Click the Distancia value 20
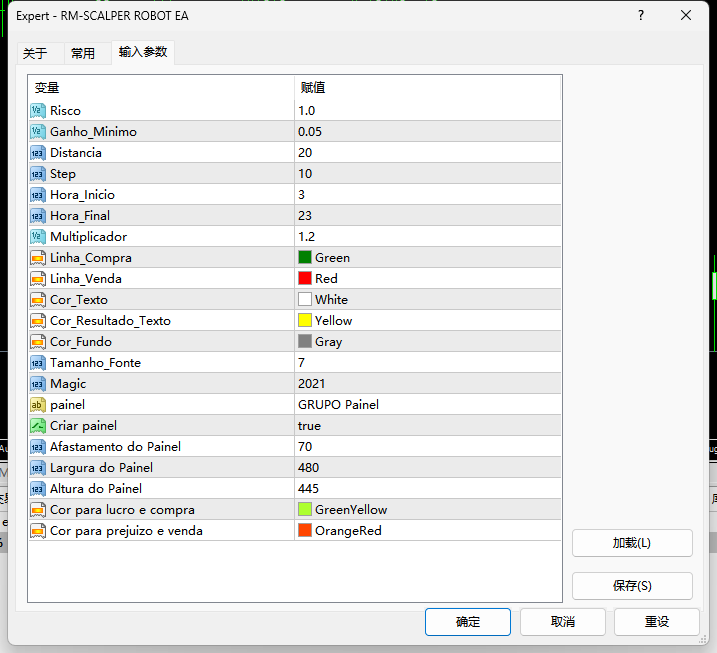Image resolution: width=717 pixels, height=653 pixels. 305,153
